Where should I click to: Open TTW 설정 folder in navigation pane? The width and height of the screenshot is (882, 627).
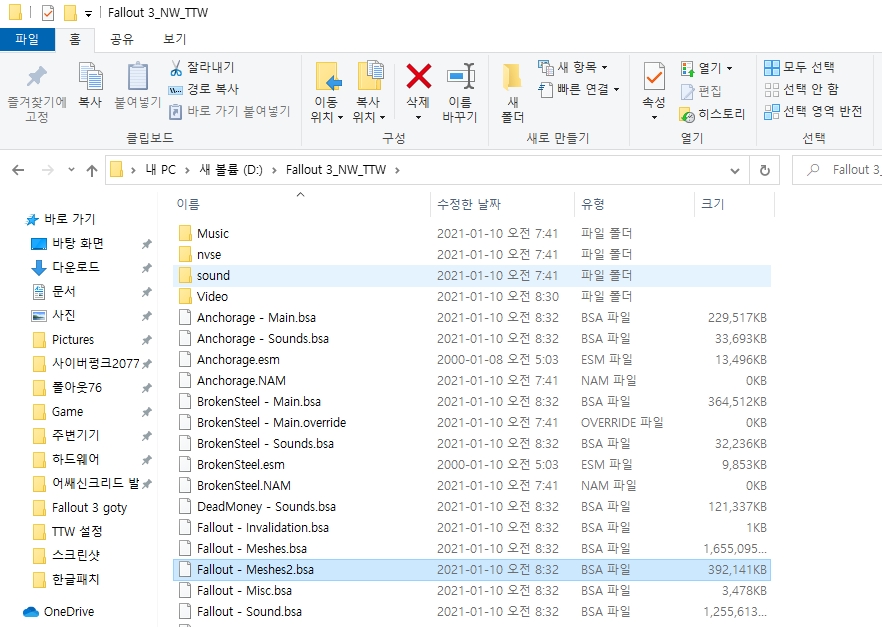(68, 531)
